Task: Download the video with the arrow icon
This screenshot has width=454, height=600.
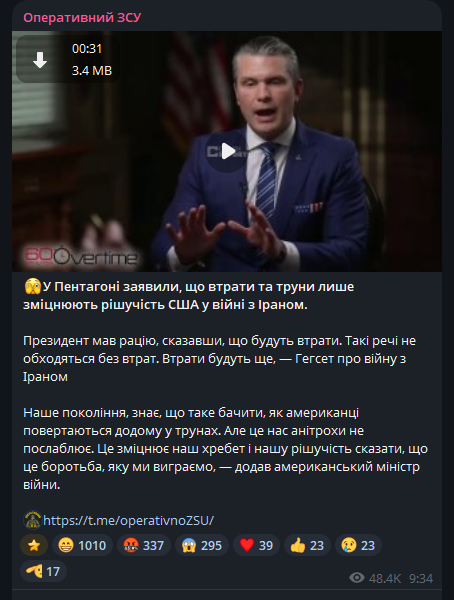Action: pyautogui.click(x=40, y=60)
